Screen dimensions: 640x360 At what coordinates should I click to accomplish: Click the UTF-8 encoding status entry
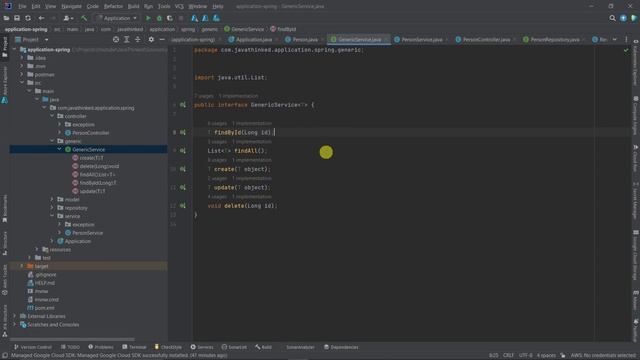525,355
